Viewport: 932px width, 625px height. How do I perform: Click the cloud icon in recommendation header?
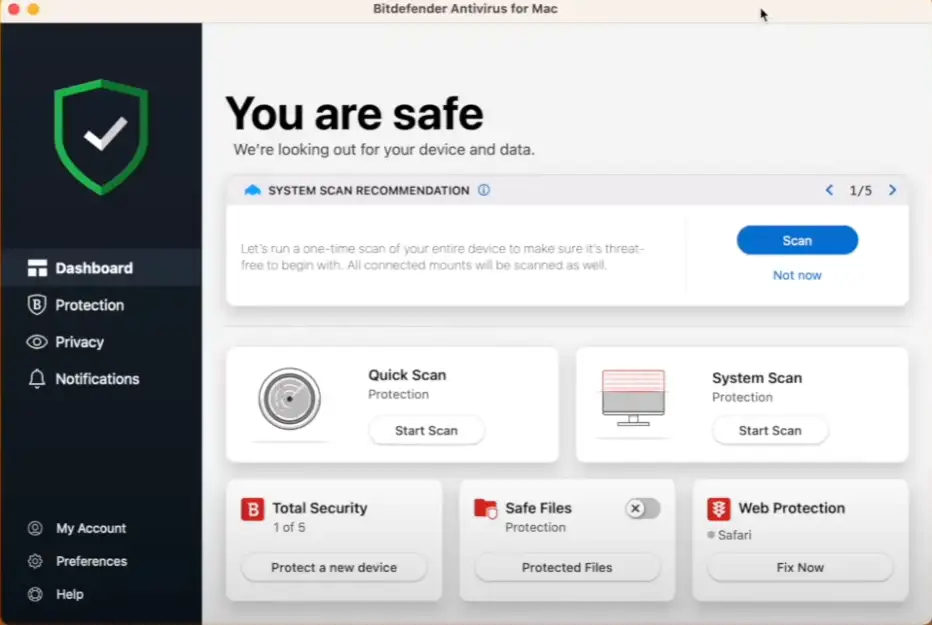tap(252, 190)
